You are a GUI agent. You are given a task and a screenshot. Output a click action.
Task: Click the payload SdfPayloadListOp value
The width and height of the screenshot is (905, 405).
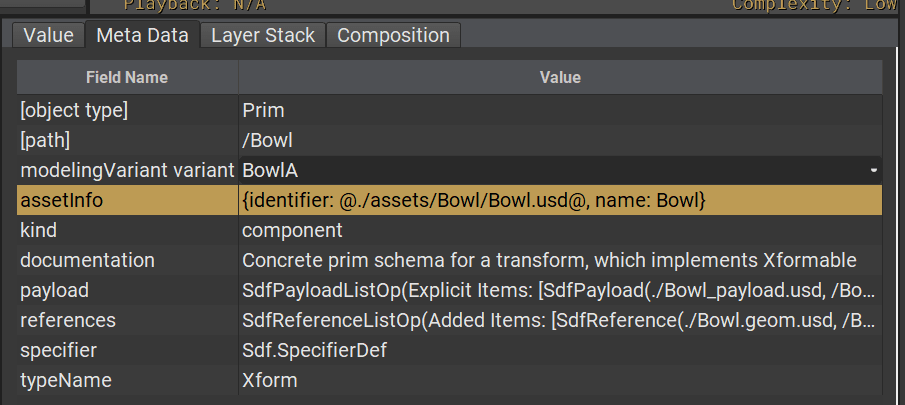(560, 290)
